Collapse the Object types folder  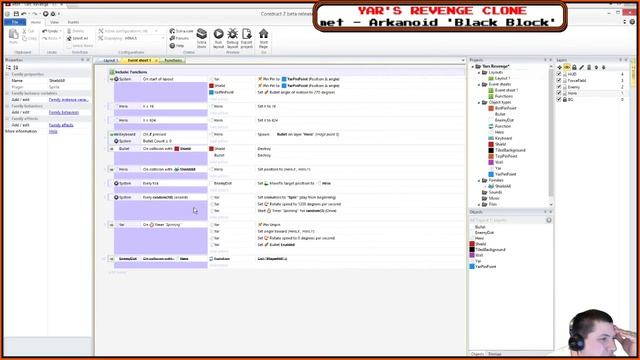coord(480,102)
